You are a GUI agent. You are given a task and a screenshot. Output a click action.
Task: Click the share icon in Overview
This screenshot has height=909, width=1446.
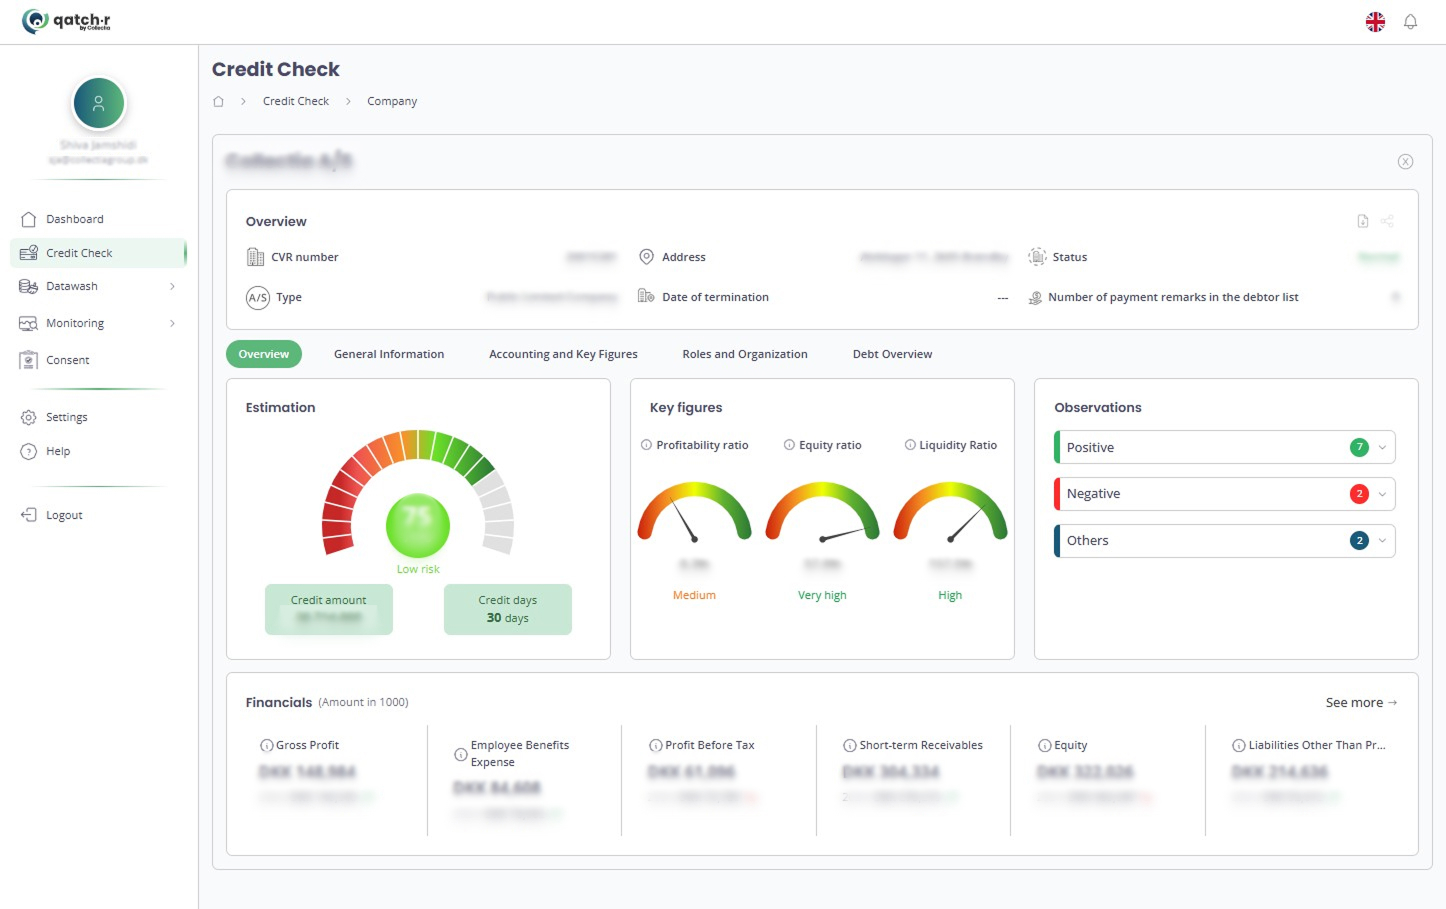pos(1387,221)
